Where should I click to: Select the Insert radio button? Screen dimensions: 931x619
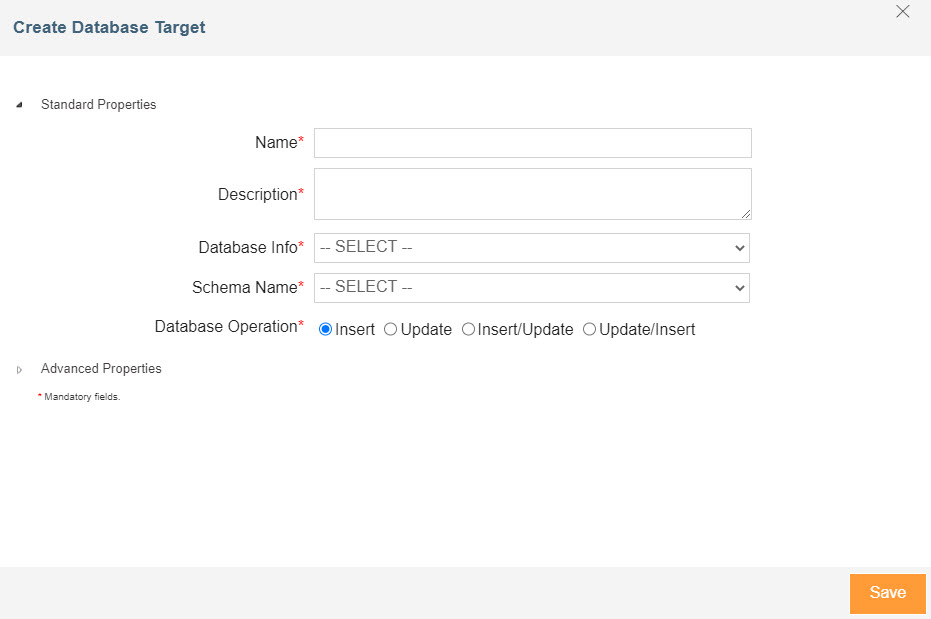(x=325, y=329)
